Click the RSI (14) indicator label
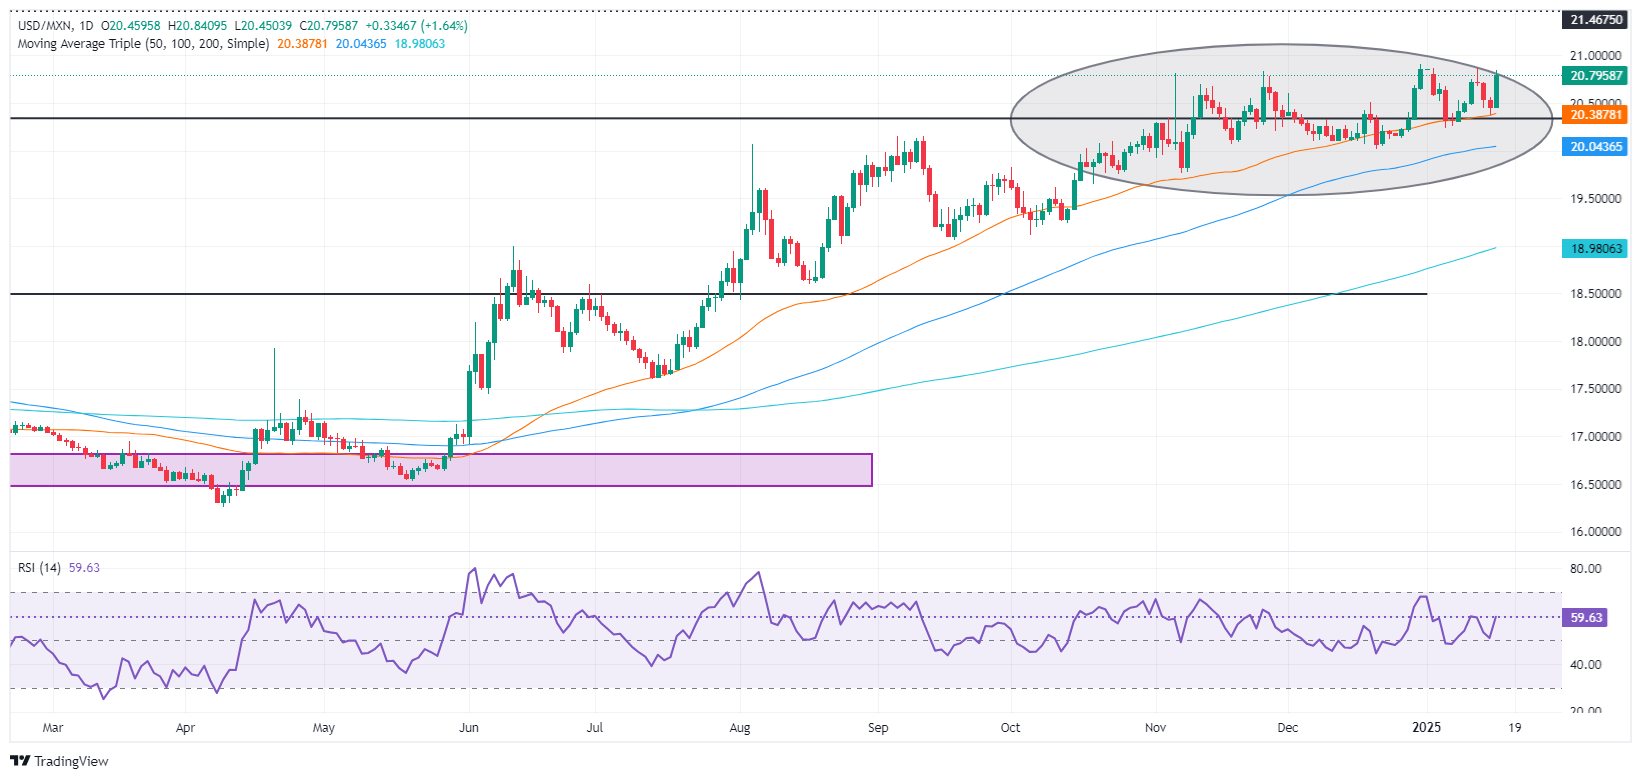Viewport: 1641px width, 779px height. [x=39, y=568]
